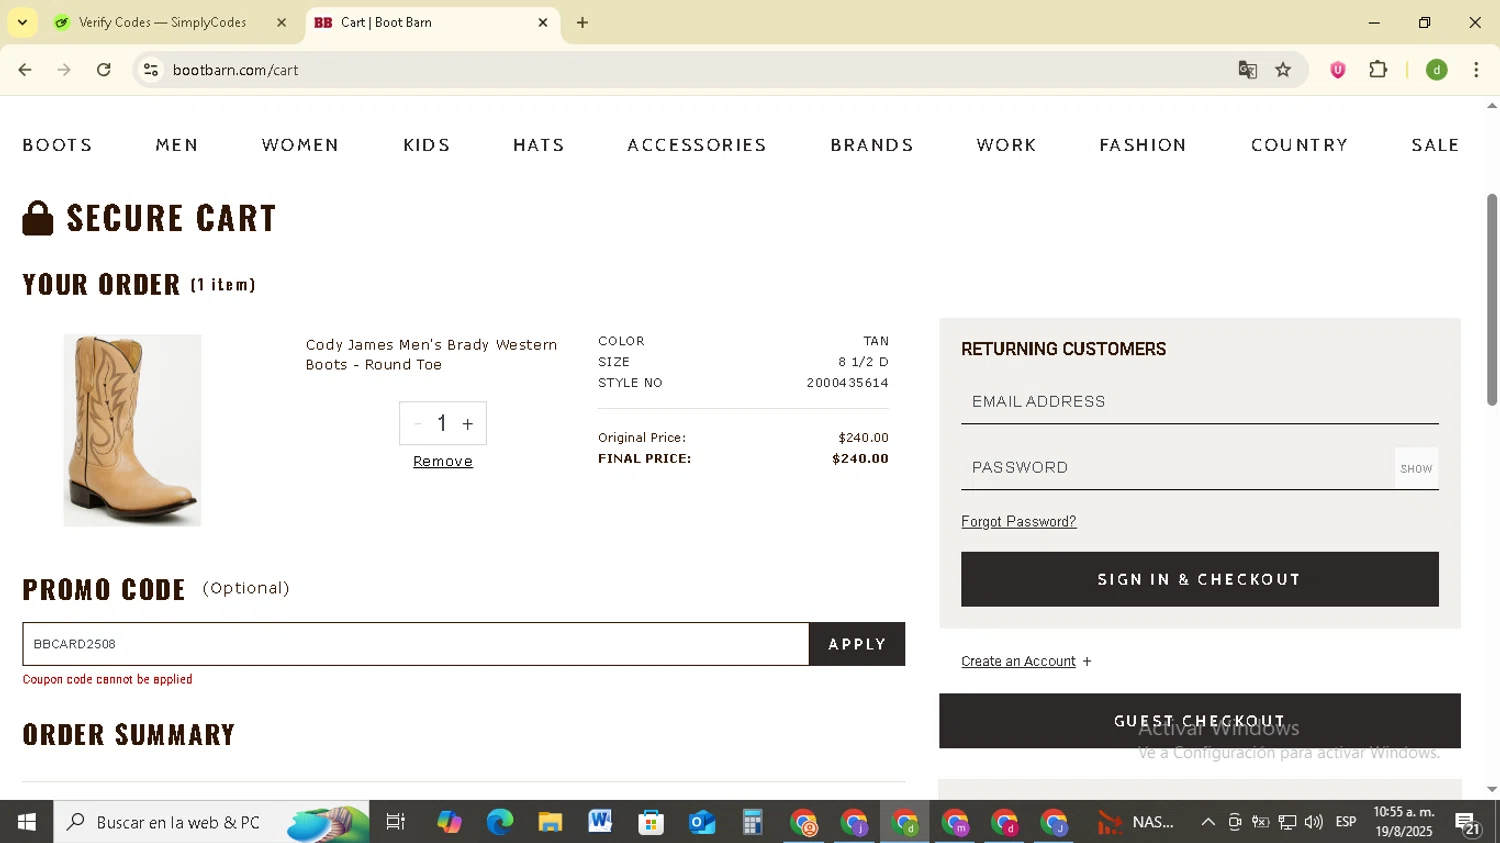Open the Chrome profile avatar
Image resolution: width=1500 pixels, height=843 pixels.
[1437, 70]
